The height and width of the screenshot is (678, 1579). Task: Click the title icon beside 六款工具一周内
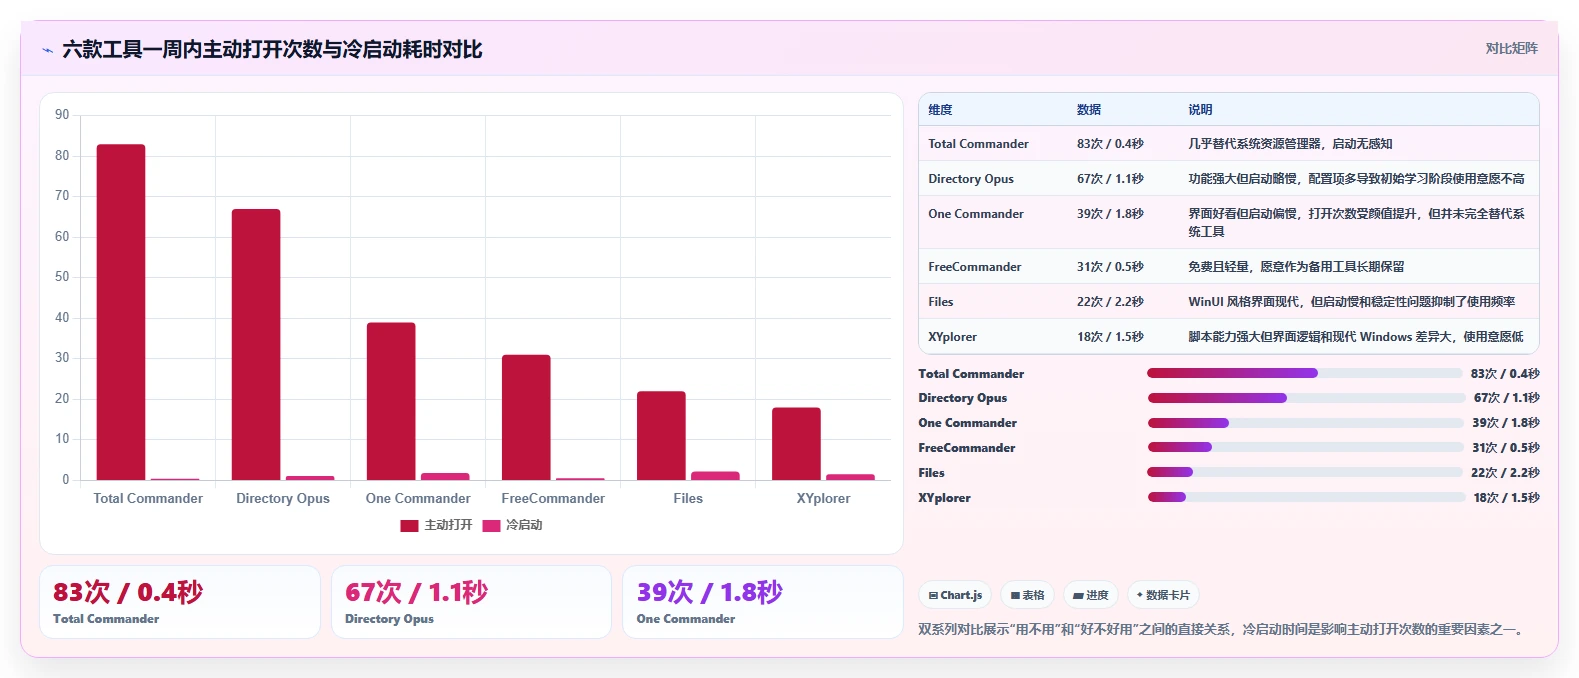click(47, 50)
